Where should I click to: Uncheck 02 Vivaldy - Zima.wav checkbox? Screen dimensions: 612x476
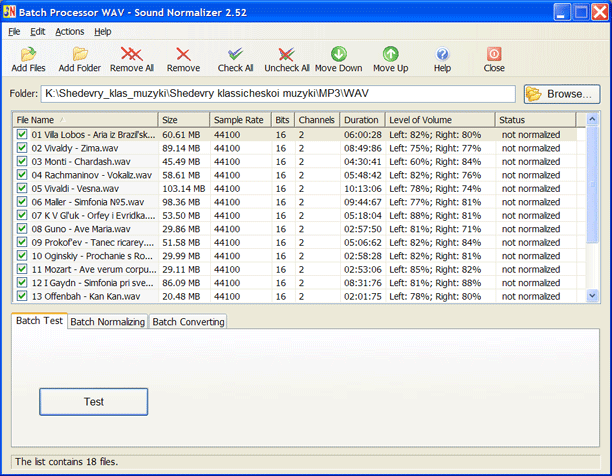coord(22,148)
